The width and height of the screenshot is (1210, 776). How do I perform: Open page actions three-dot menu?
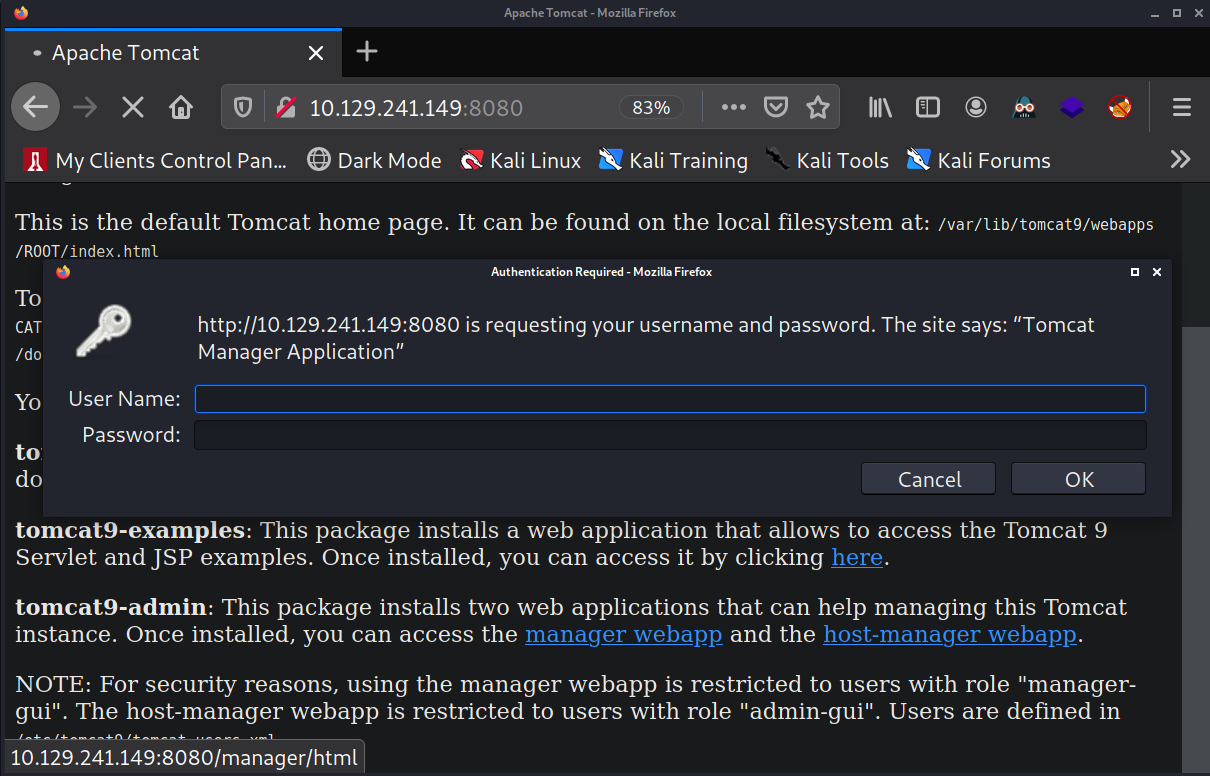733,107
